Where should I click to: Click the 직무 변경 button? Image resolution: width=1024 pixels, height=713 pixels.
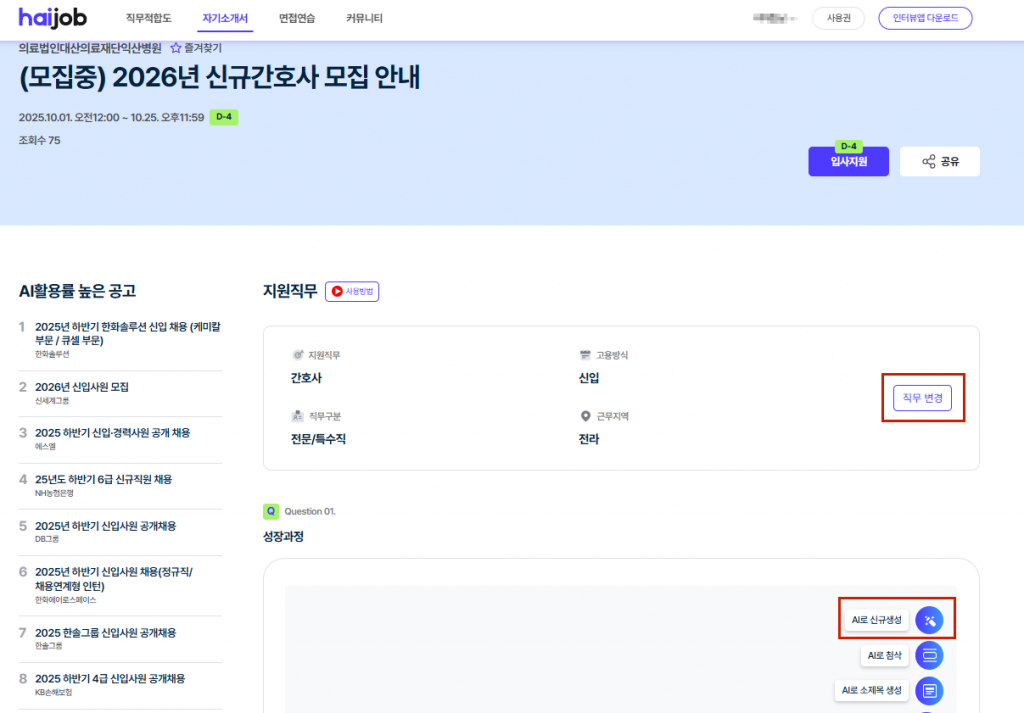922,398
